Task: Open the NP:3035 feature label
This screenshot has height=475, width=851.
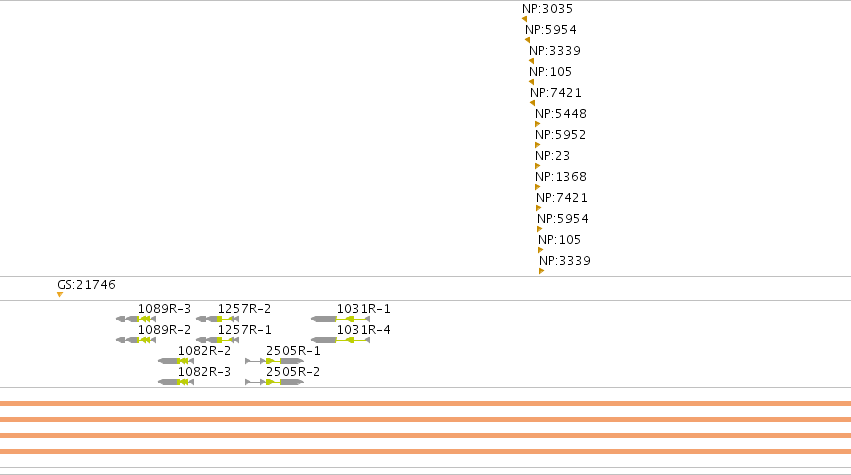Action: [x=547, y=9]
